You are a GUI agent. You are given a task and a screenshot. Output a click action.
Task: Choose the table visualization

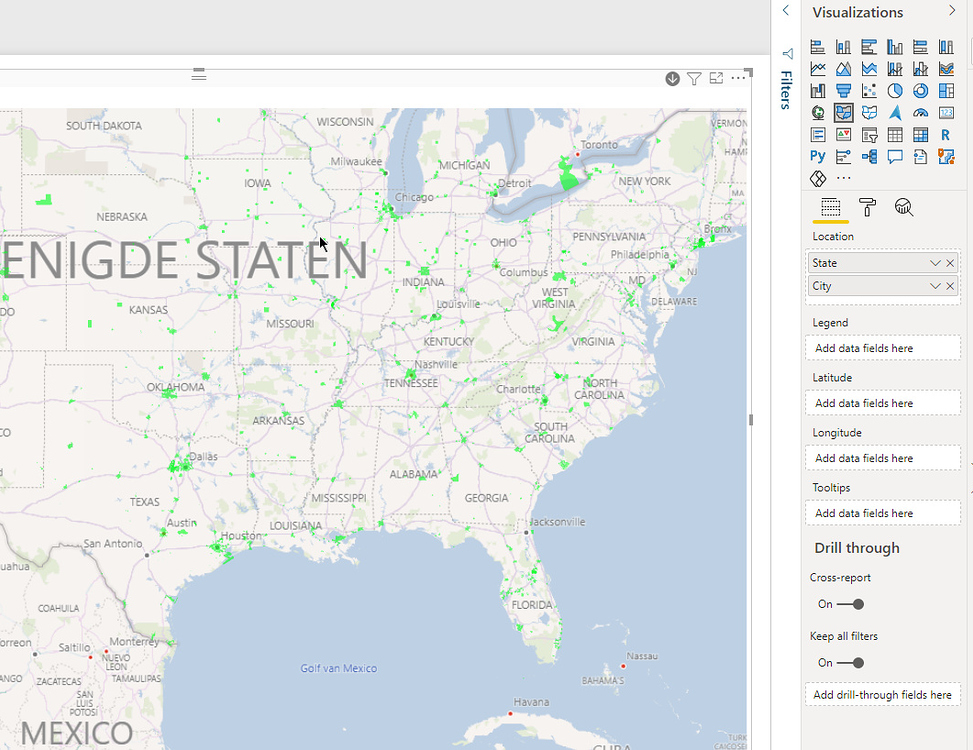(x=895, y=135)
